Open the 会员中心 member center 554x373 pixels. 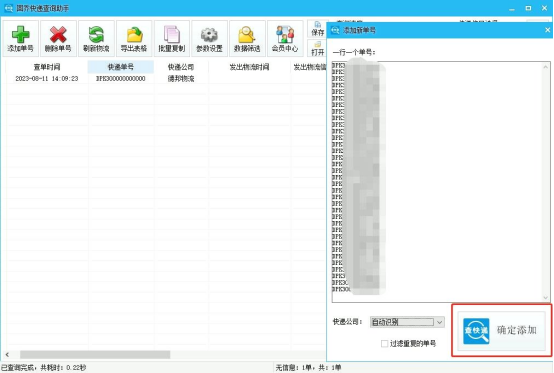pos(285,39)
